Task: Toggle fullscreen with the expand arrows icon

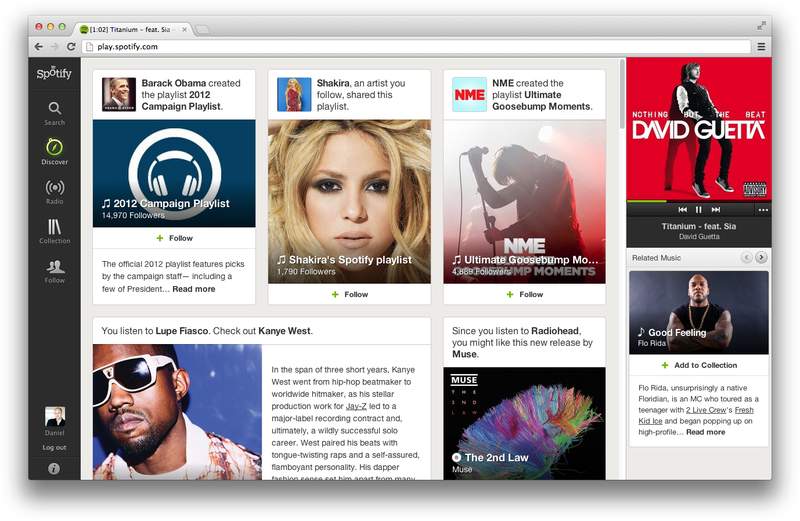Action: [762, 25]
